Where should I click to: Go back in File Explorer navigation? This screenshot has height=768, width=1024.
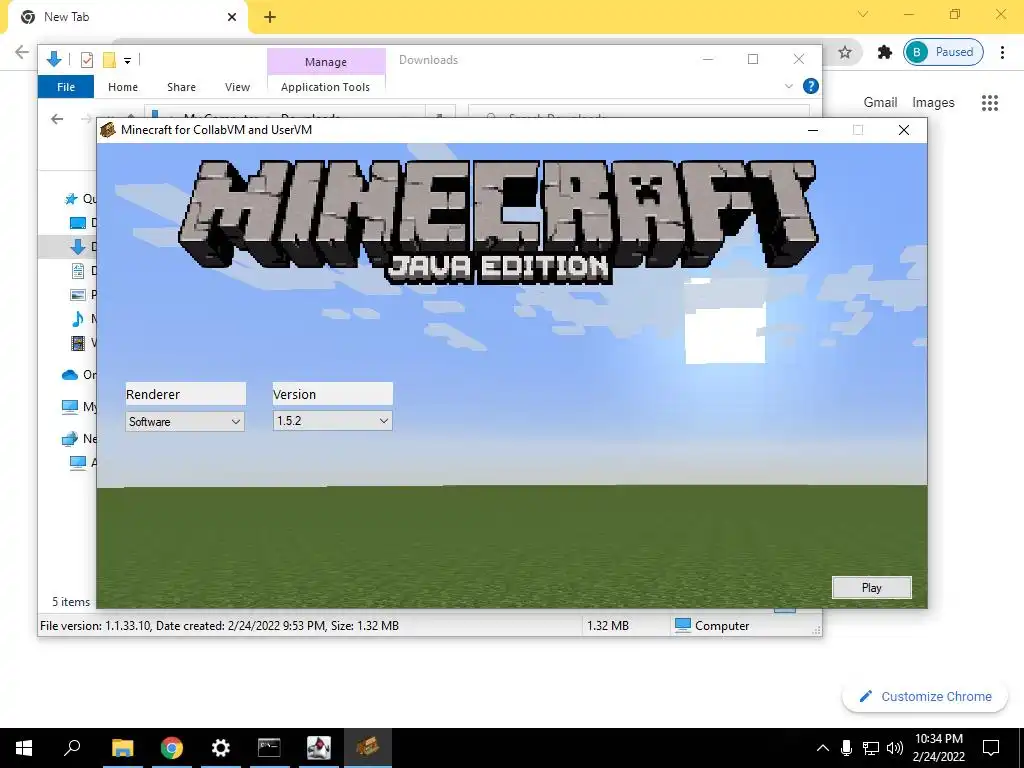[57, 119]
